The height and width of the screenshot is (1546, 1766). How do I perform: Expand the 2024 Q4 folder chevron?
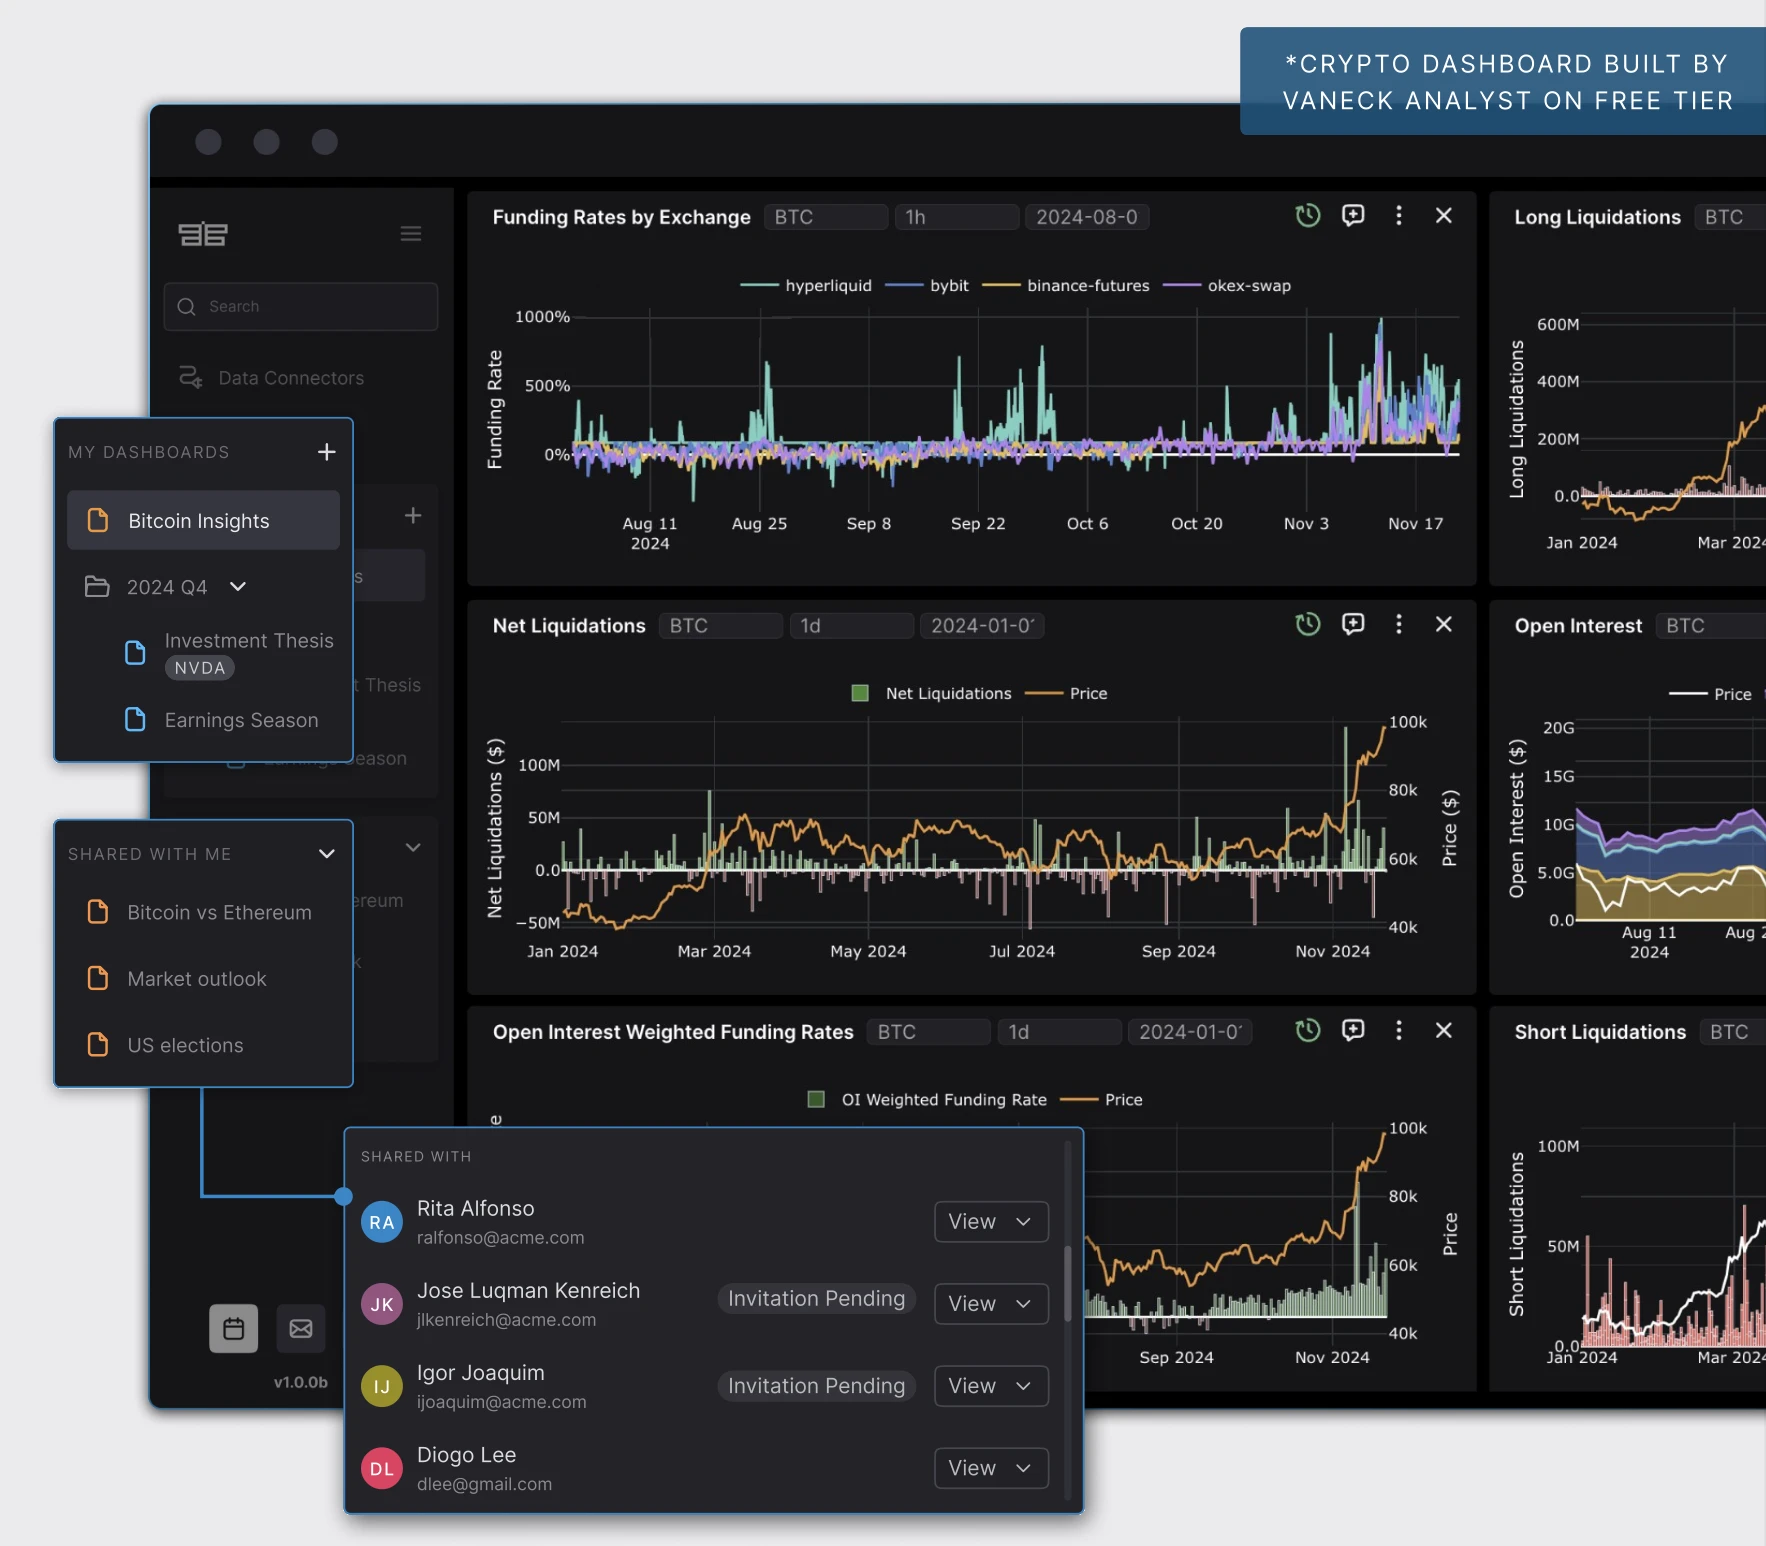(x=238, y=587)
